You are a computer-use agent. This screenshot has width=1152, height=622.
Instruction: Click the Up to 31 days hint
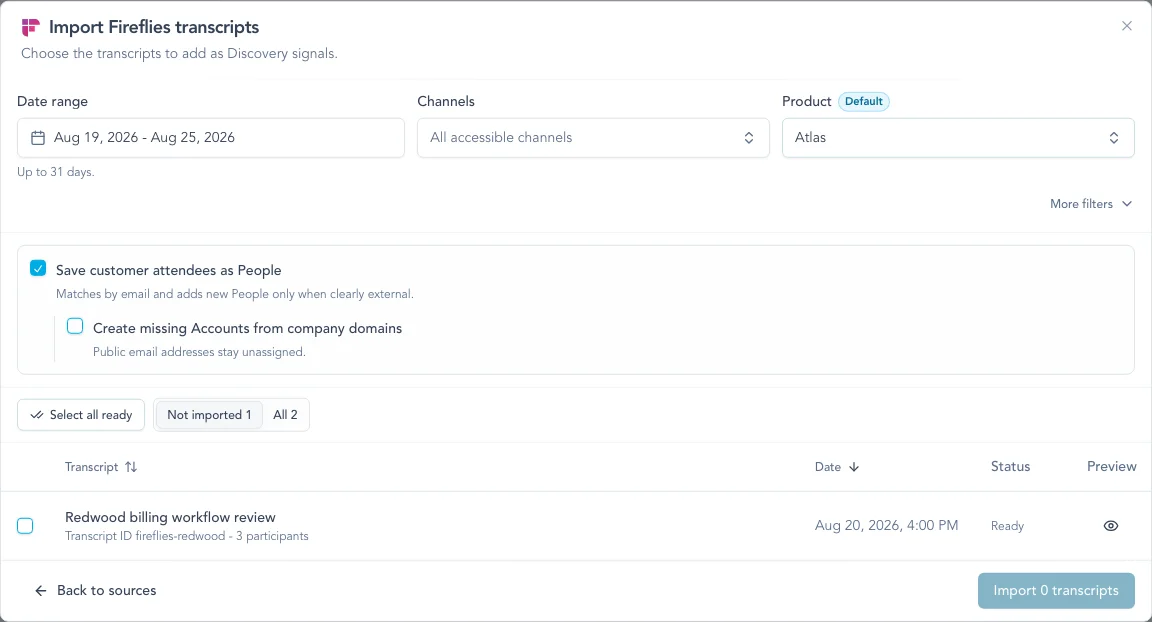56,172
